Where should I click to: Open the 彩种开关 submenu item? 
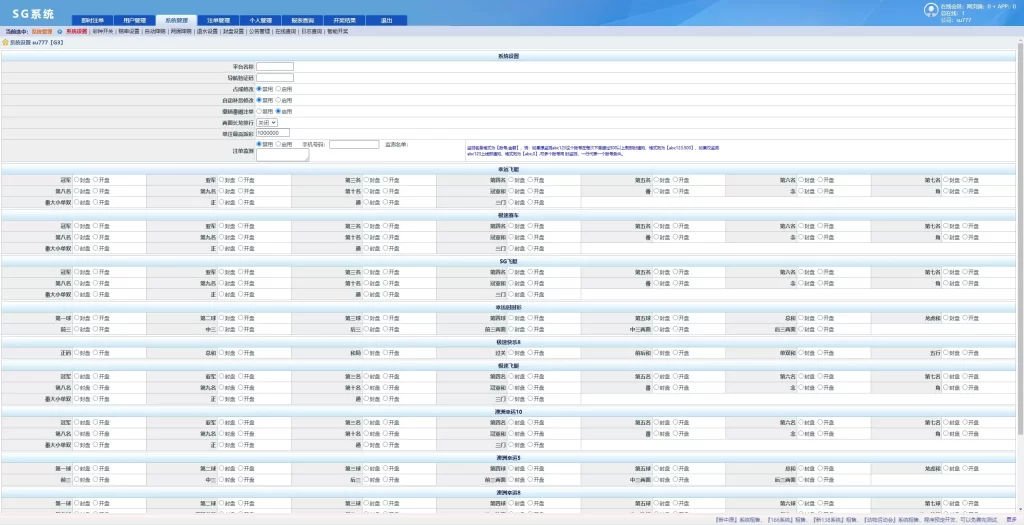click(102, 31)
